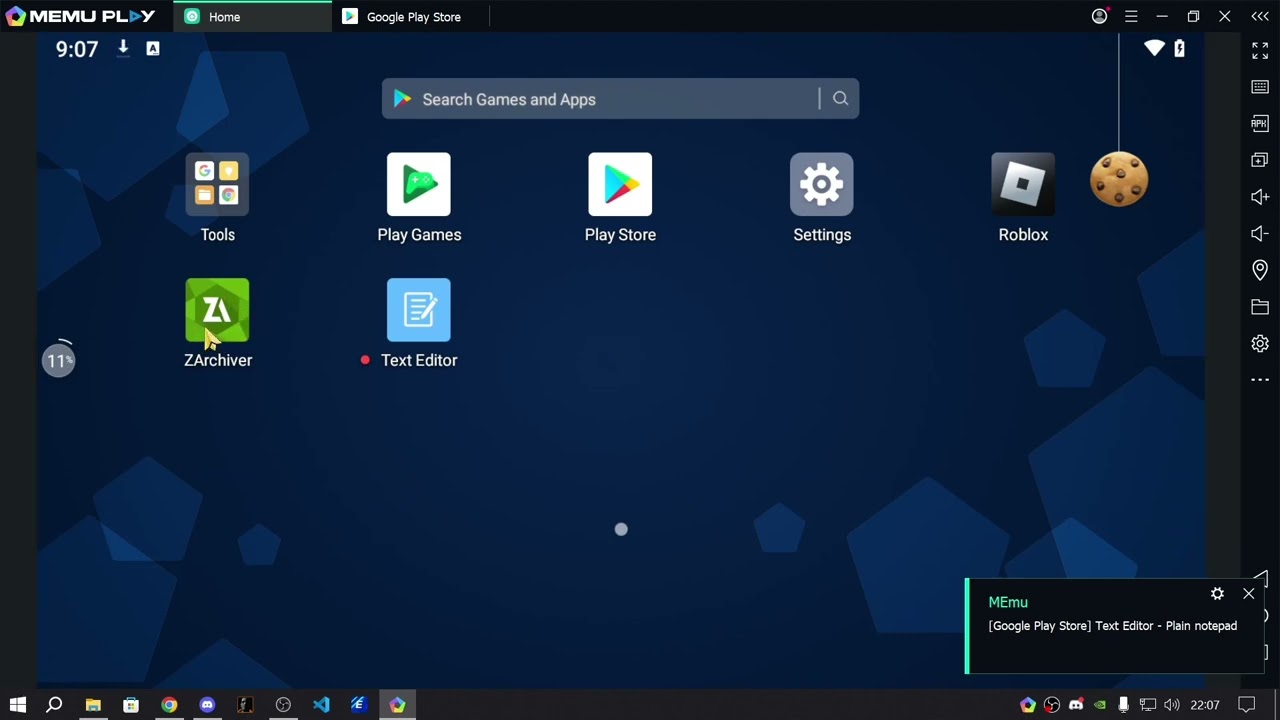This screenshot has width=1280, height=720.
Task: Click the magnifier search button
Action: [840, 98]
